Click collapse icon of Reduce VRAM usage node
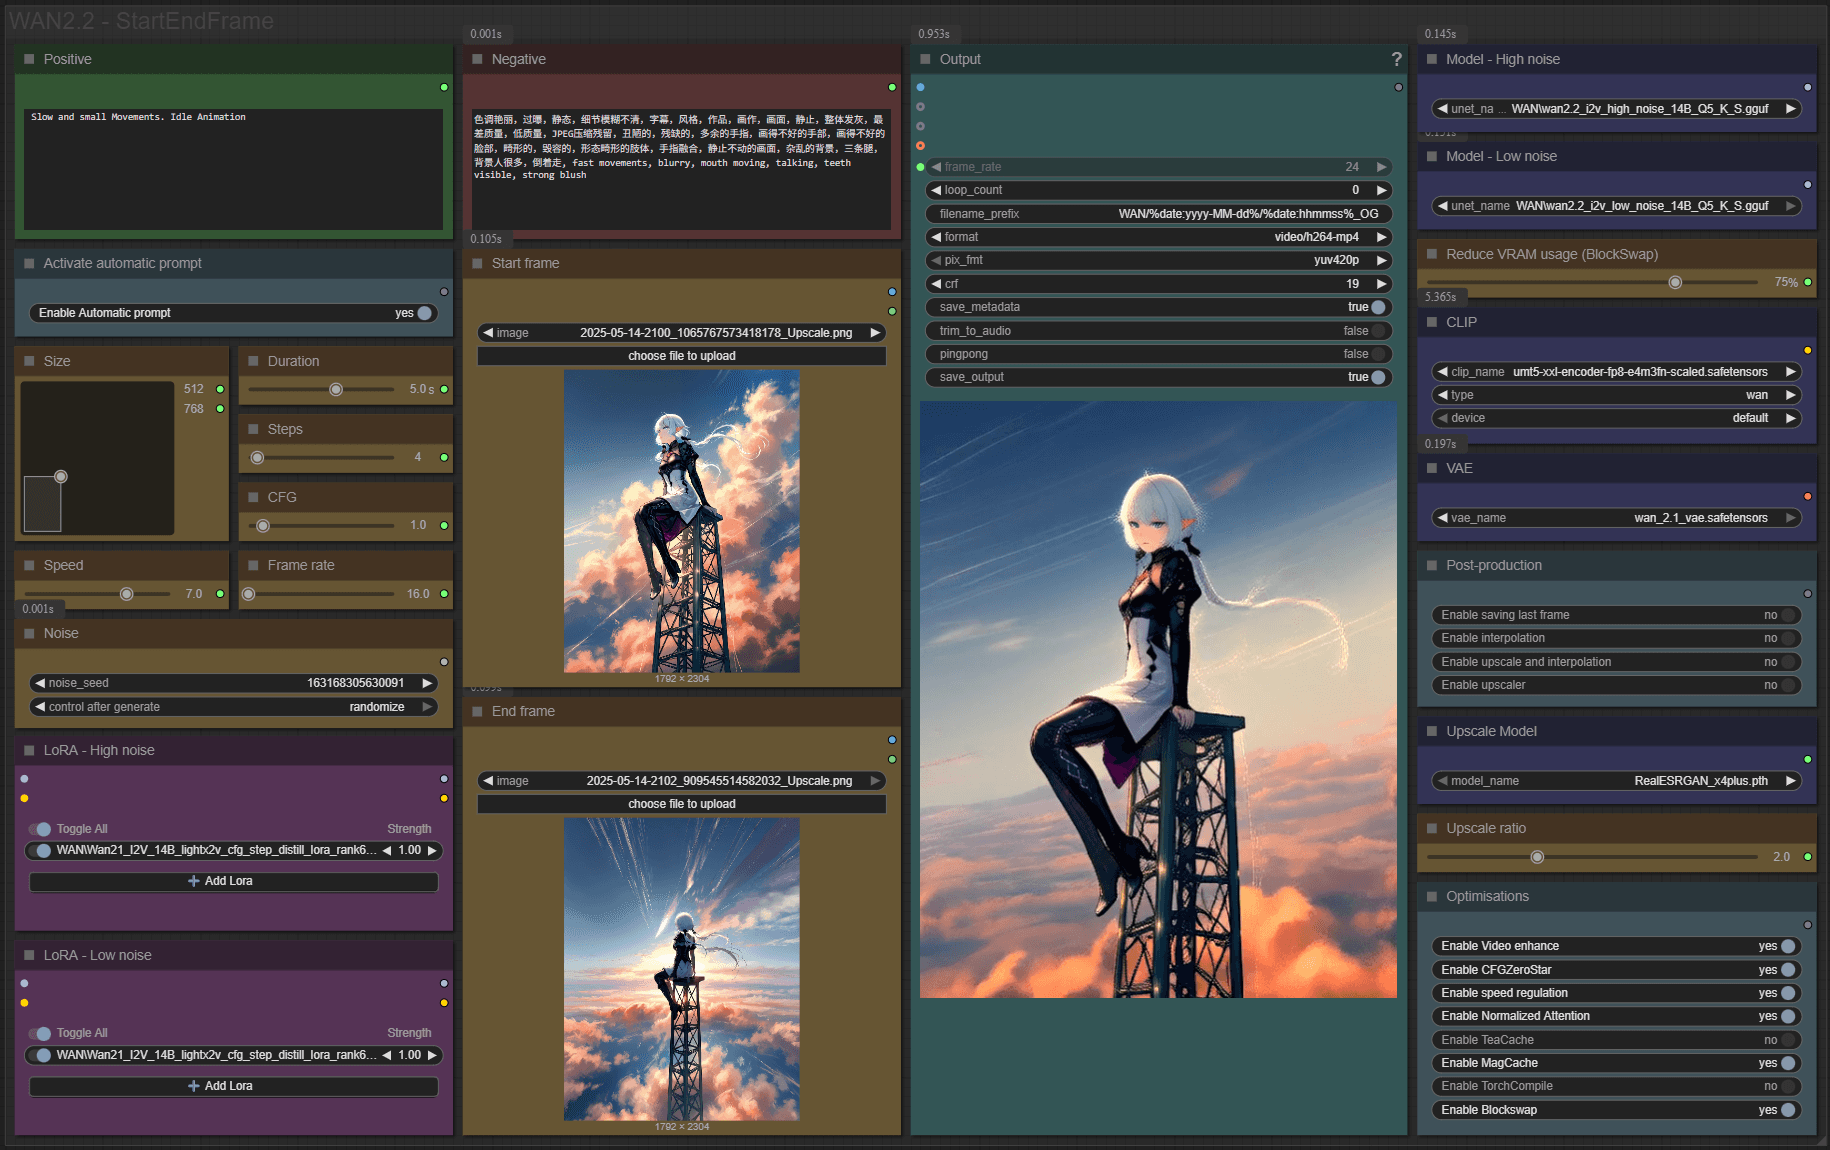Viewport: 1830px width, 1150px height. pos(1432,254)
